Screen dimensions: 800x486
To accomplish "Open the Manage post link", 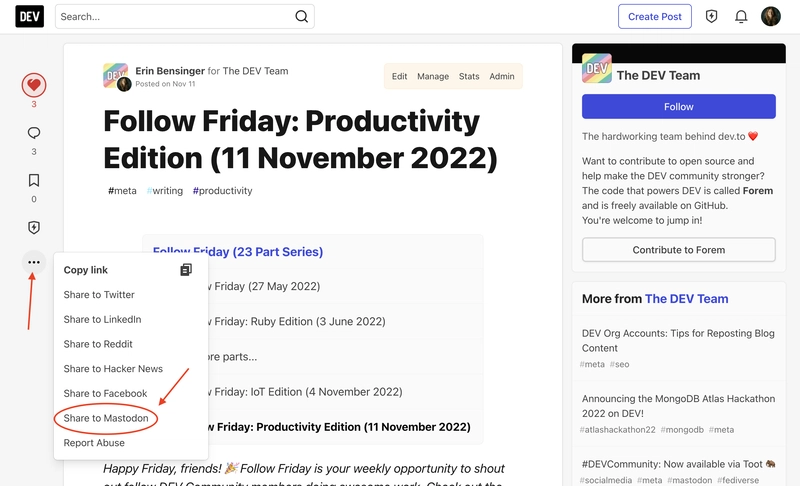I will coord(433,76).
